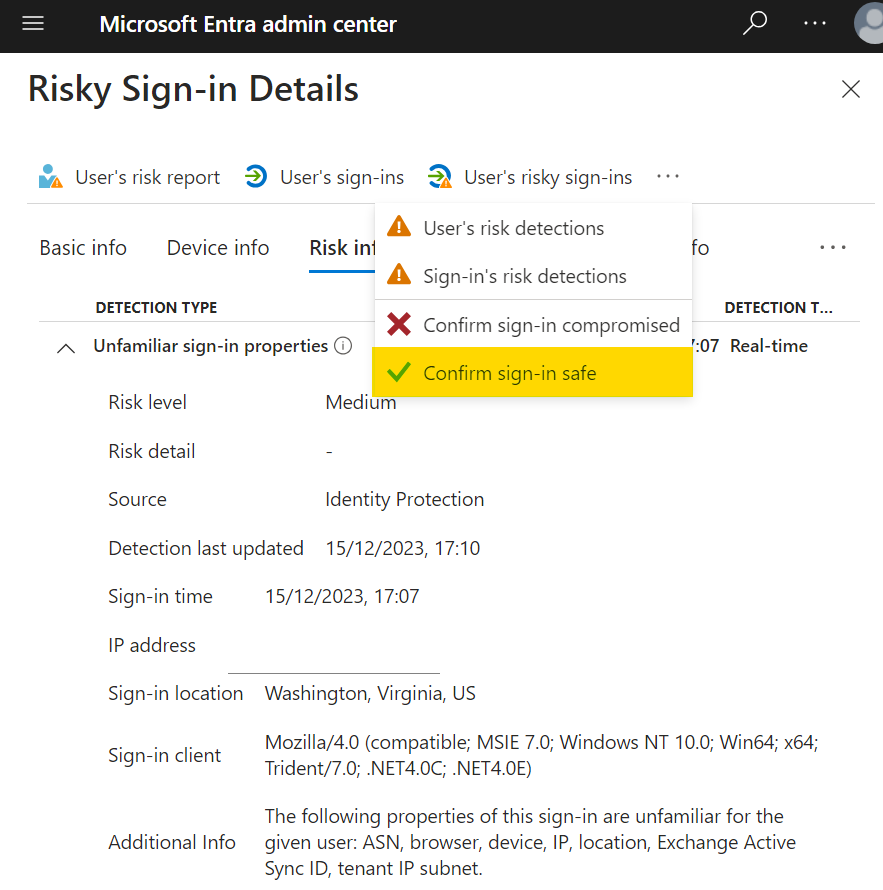Screen dimensions: 883x890
Task: Click the Washington, Virginia, US location
Action: (370, 694)
